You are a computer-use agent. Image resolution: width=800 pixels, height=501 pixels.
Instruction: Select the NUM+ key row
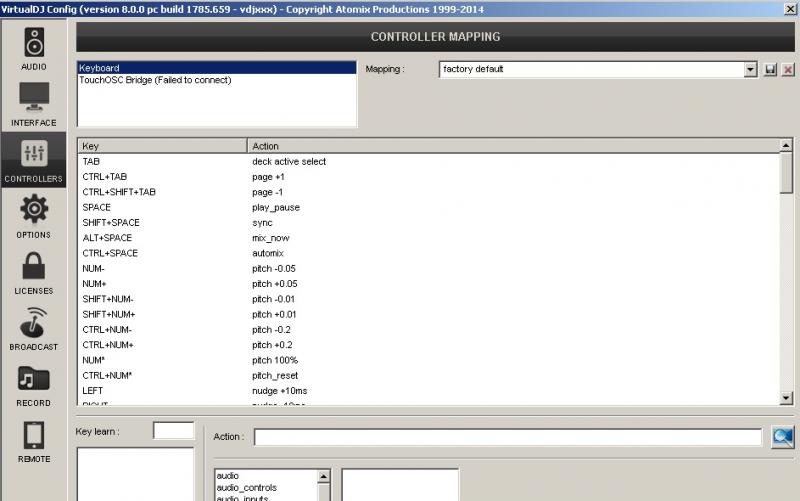(x=429, y=284)
